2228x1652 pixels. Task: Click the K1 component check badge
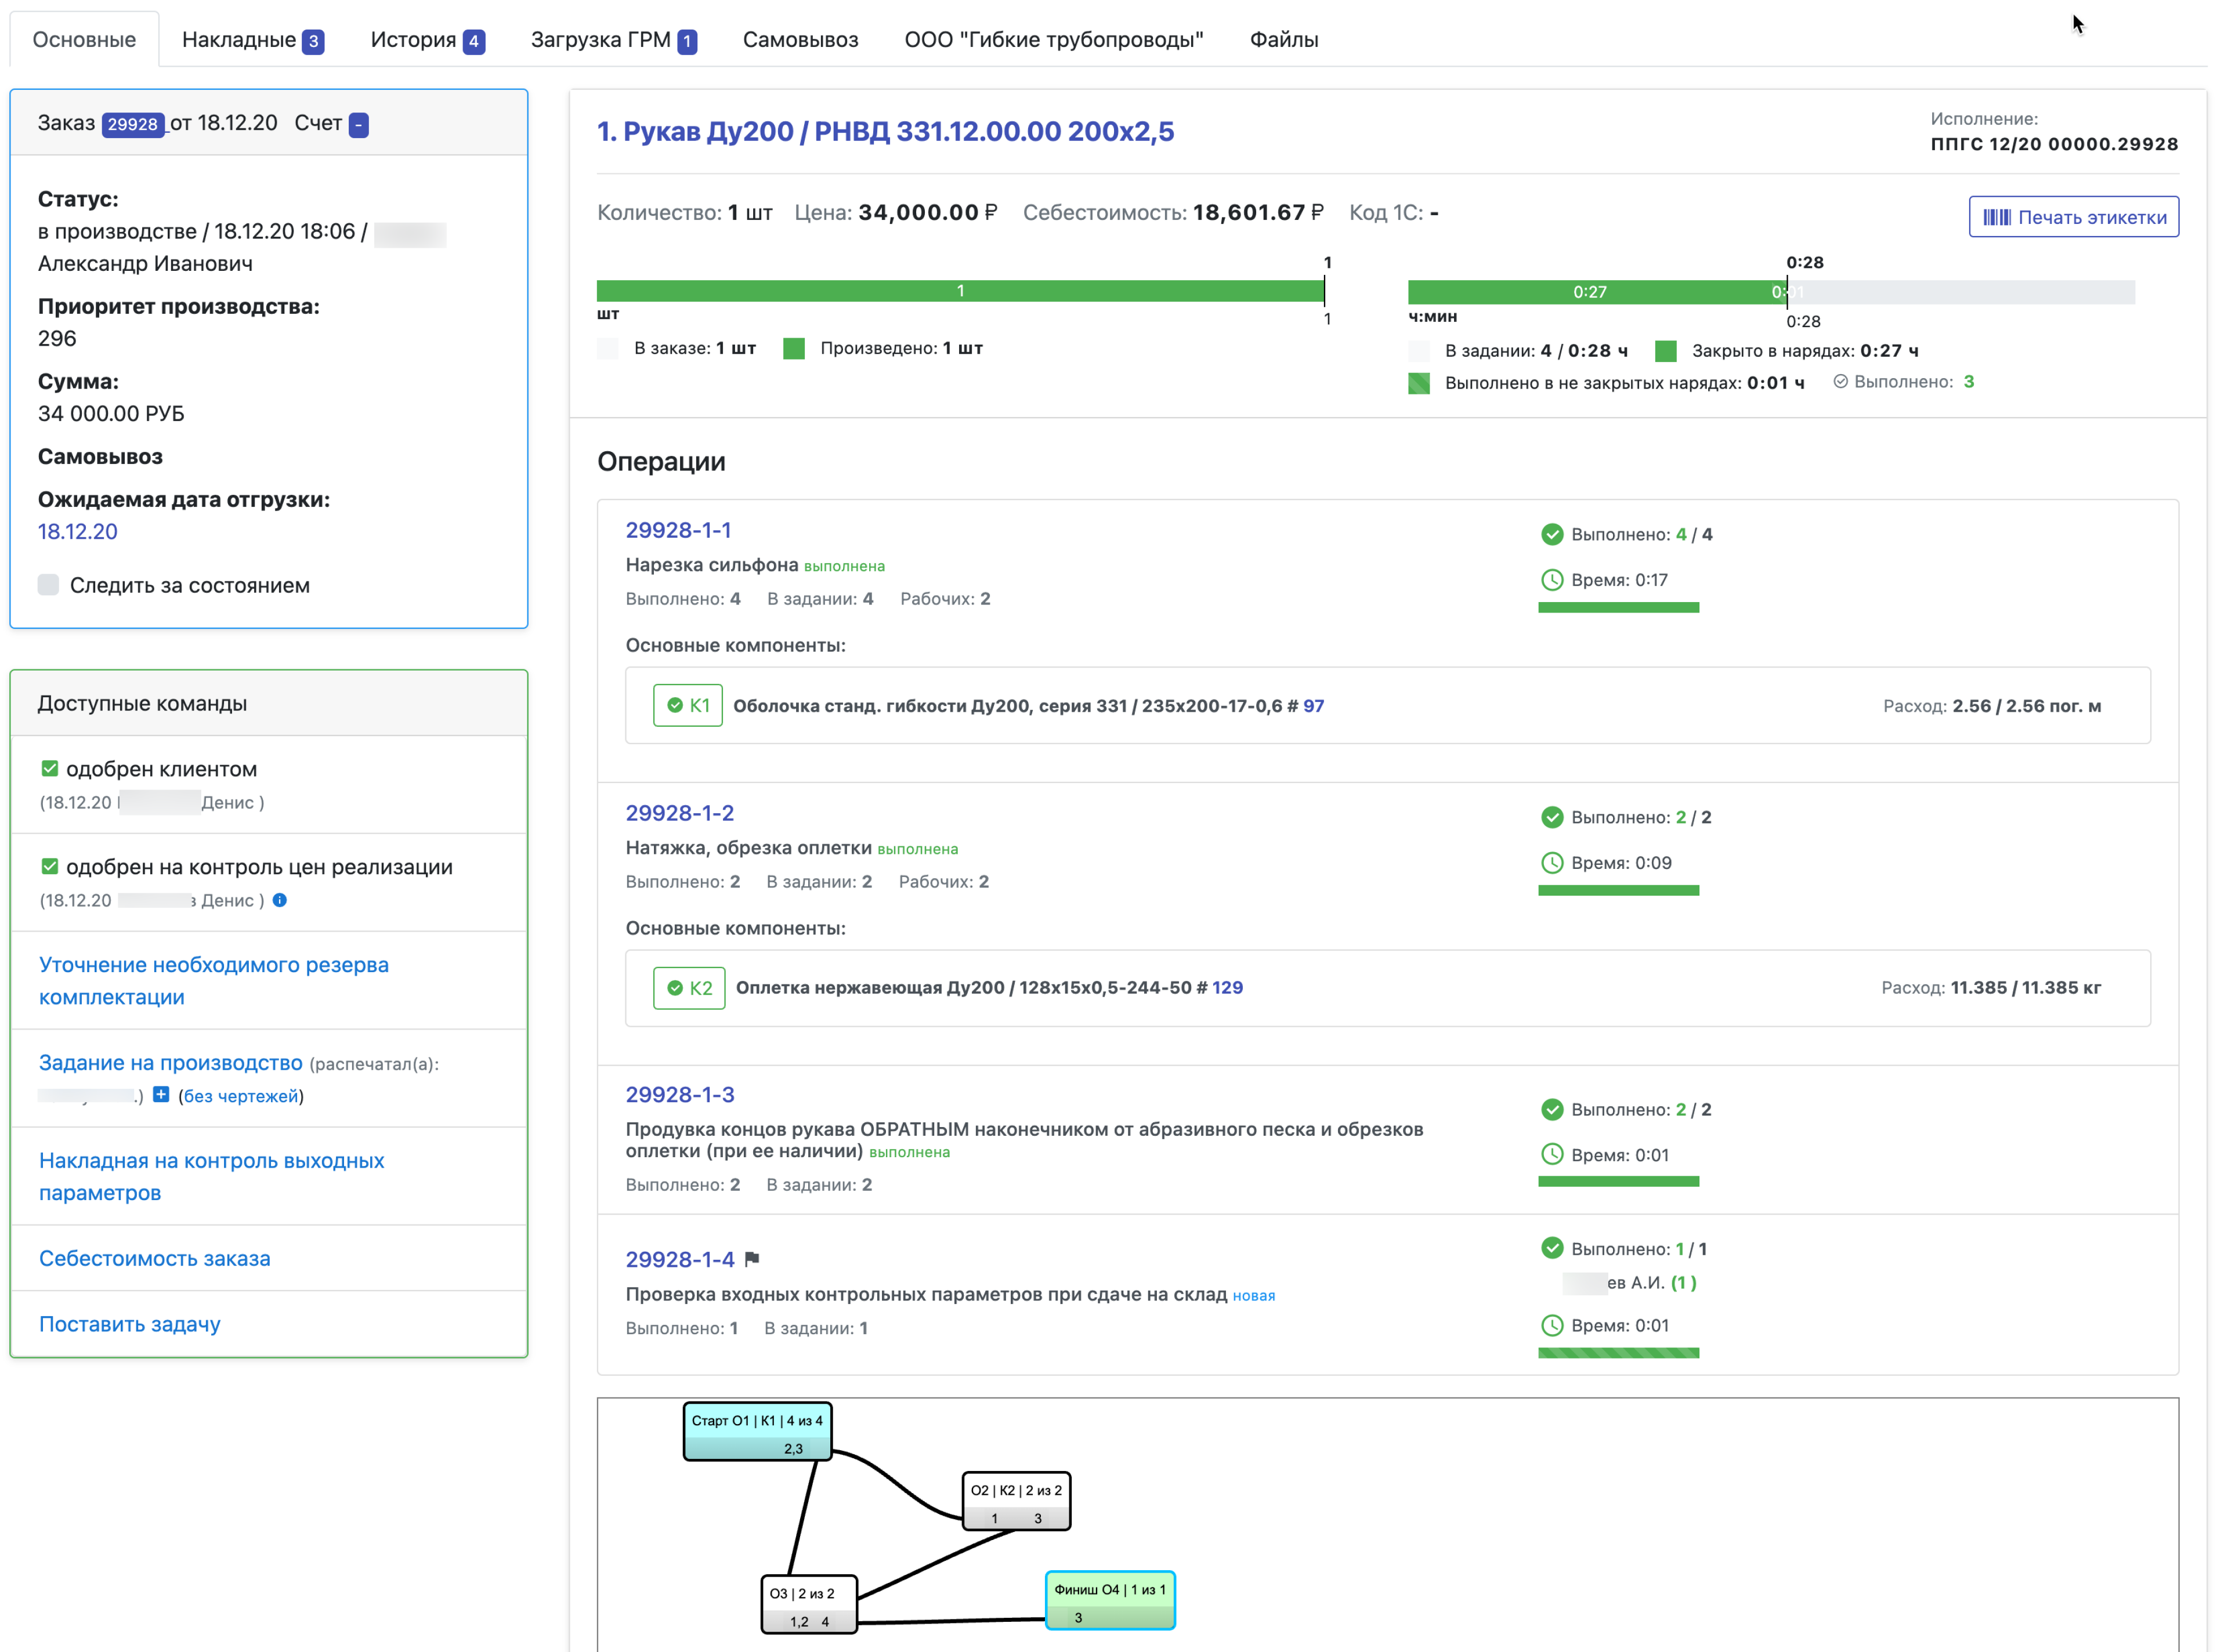pos(687,705)
